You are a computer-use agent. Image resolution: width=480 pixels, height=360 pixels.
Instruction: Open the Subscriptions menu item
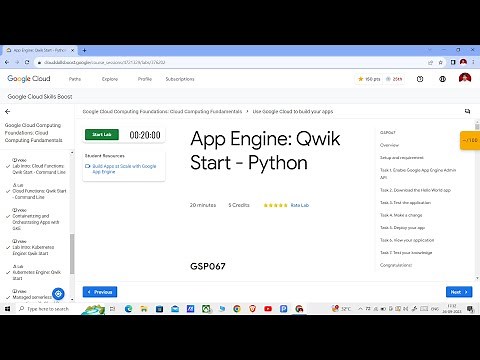[180, 79]
